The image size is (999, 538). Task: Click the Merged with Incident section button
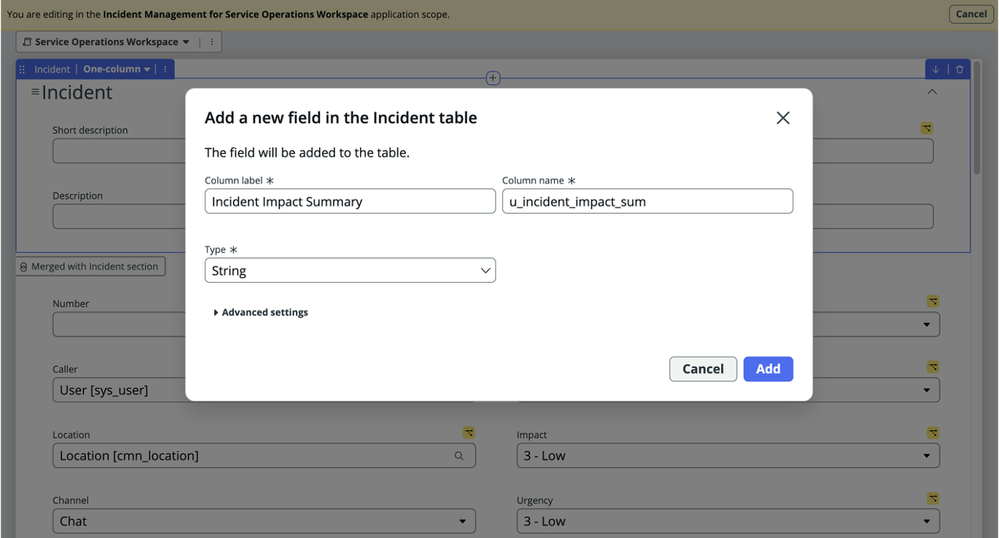coord(90,266)
